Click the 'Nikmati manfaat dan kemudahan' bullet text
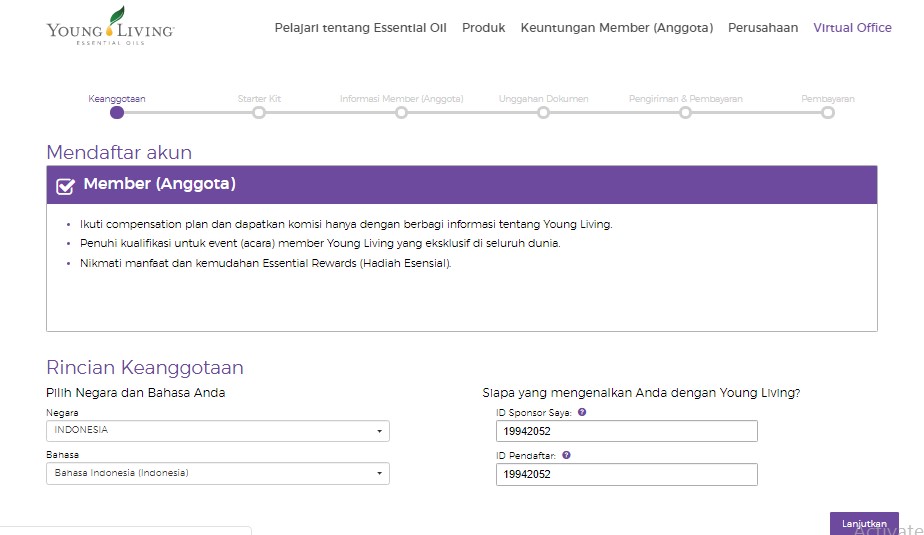Viewport: 924px width, 535px height. 266,263
